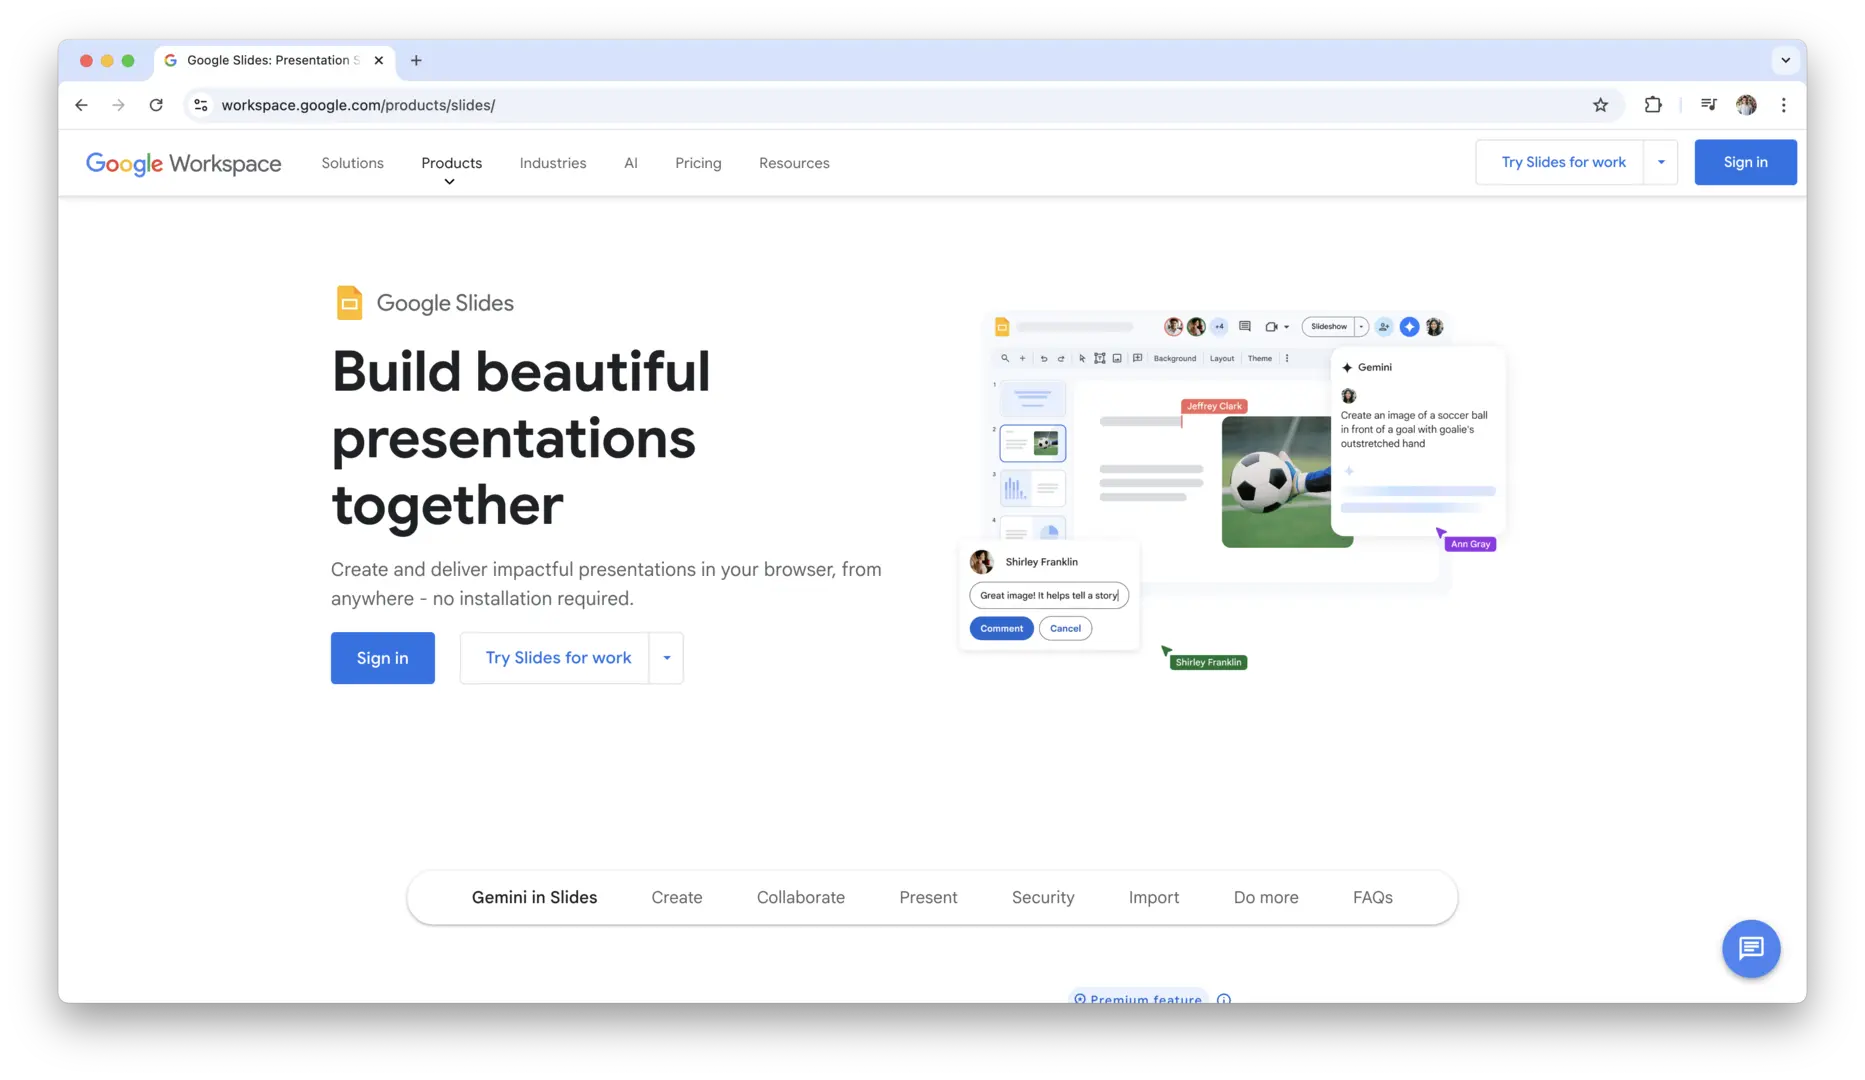Open the media controls icon in Chrome toolbar
The image size is (1865, 1080).
[x=1709, y=105]
